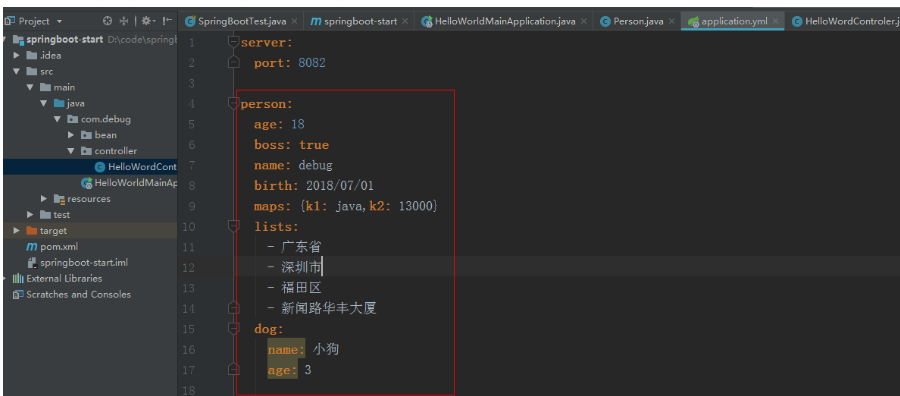Click the Scratches and Consoles icon
This screenshot has height=396, width=900.
coord(18,294)
